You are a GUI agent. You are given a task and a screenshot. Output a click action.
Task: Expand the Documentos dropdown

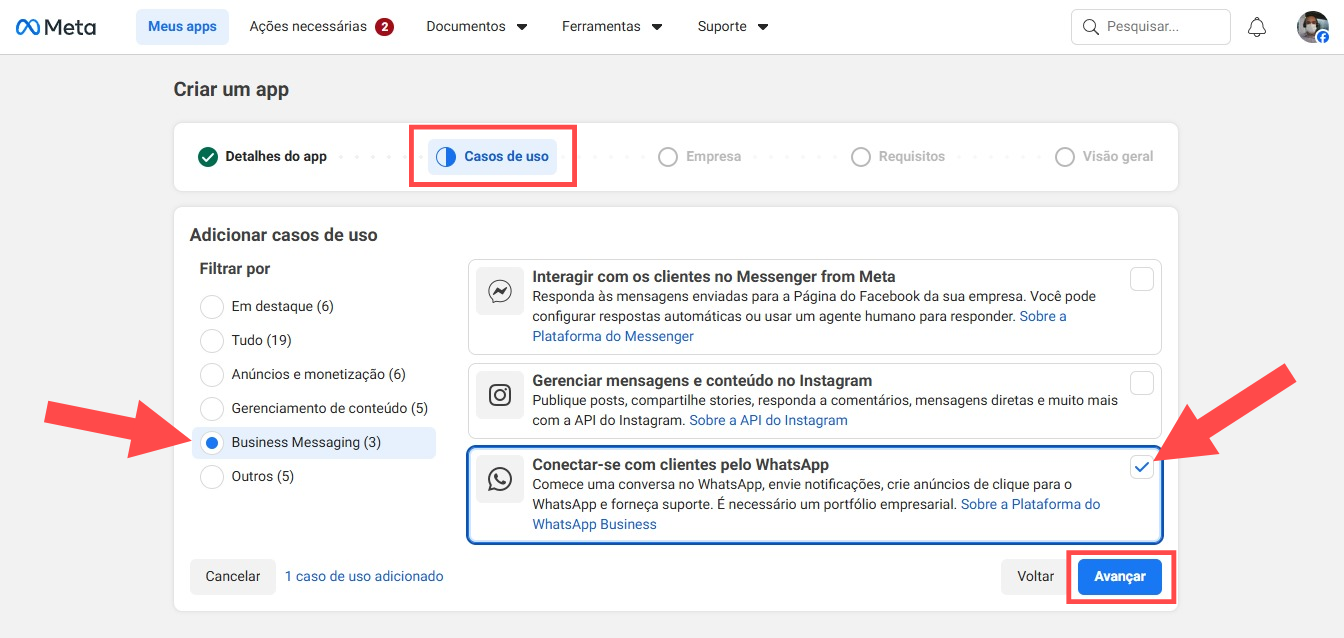[x=477, y=27]
